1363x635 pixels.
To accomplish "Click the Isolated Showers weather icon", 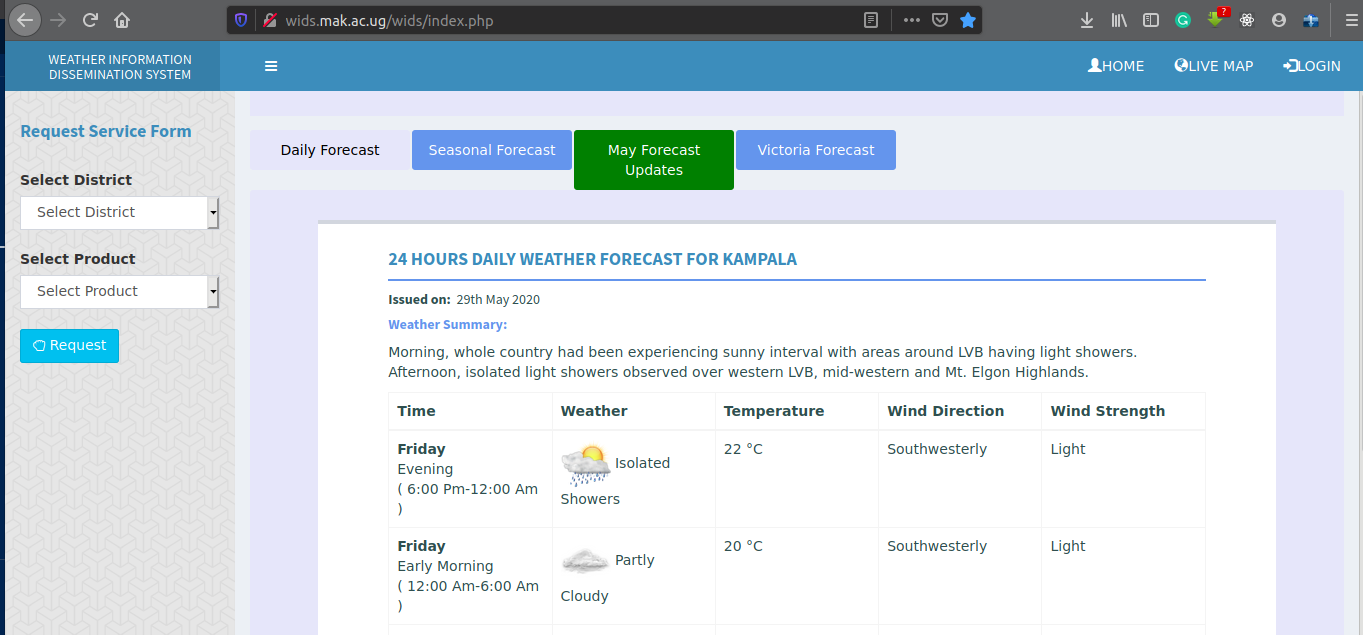I will 586,466.
